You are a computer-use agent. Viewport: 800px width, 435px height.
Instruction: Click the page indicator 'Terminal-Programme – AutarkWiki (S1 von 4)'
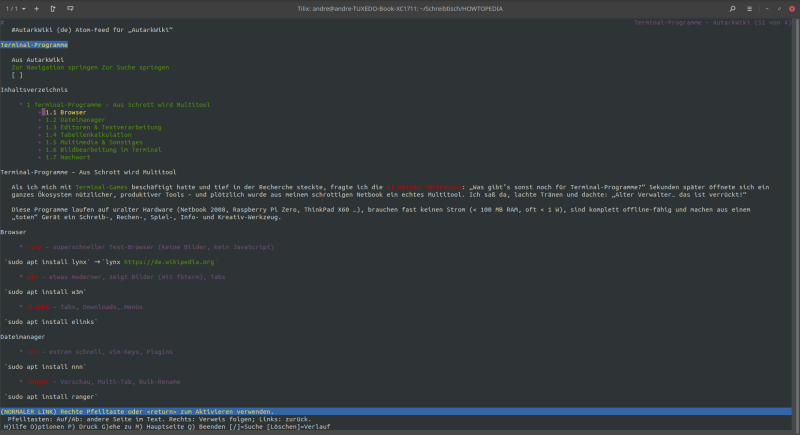click(713, 22)
